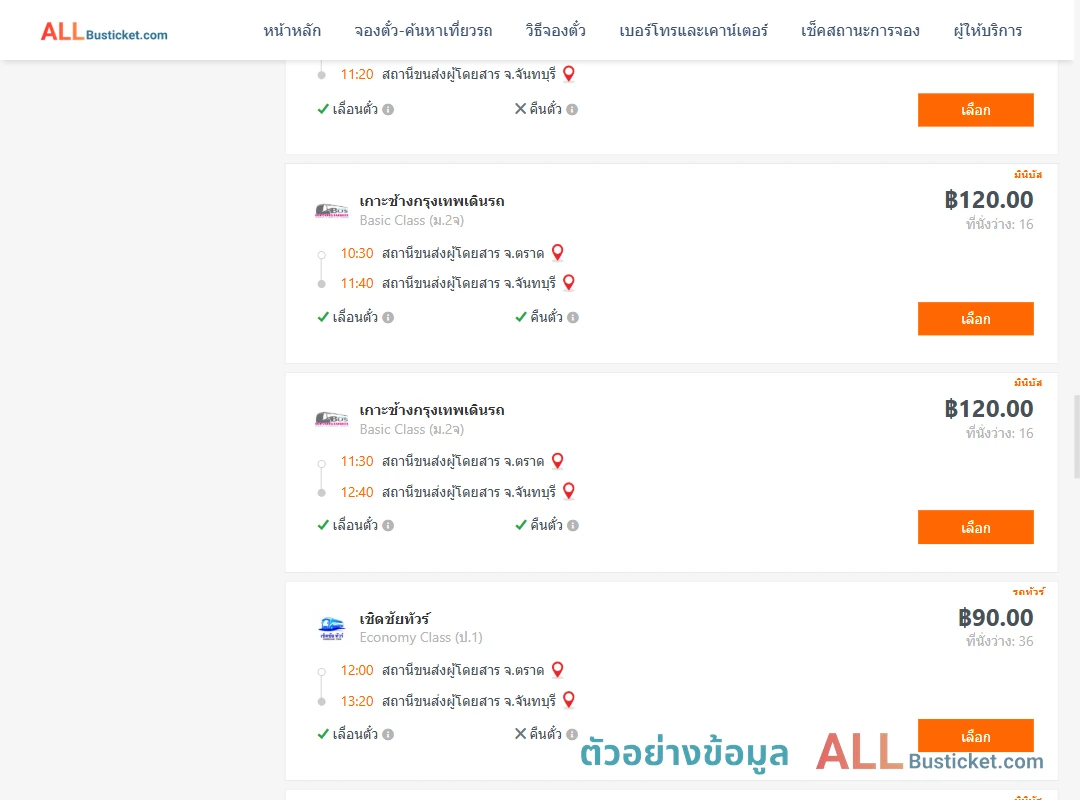
Task: Open map pin for 11:30 ตราด station
Action: pyautogui.click(x=558, y=461)
